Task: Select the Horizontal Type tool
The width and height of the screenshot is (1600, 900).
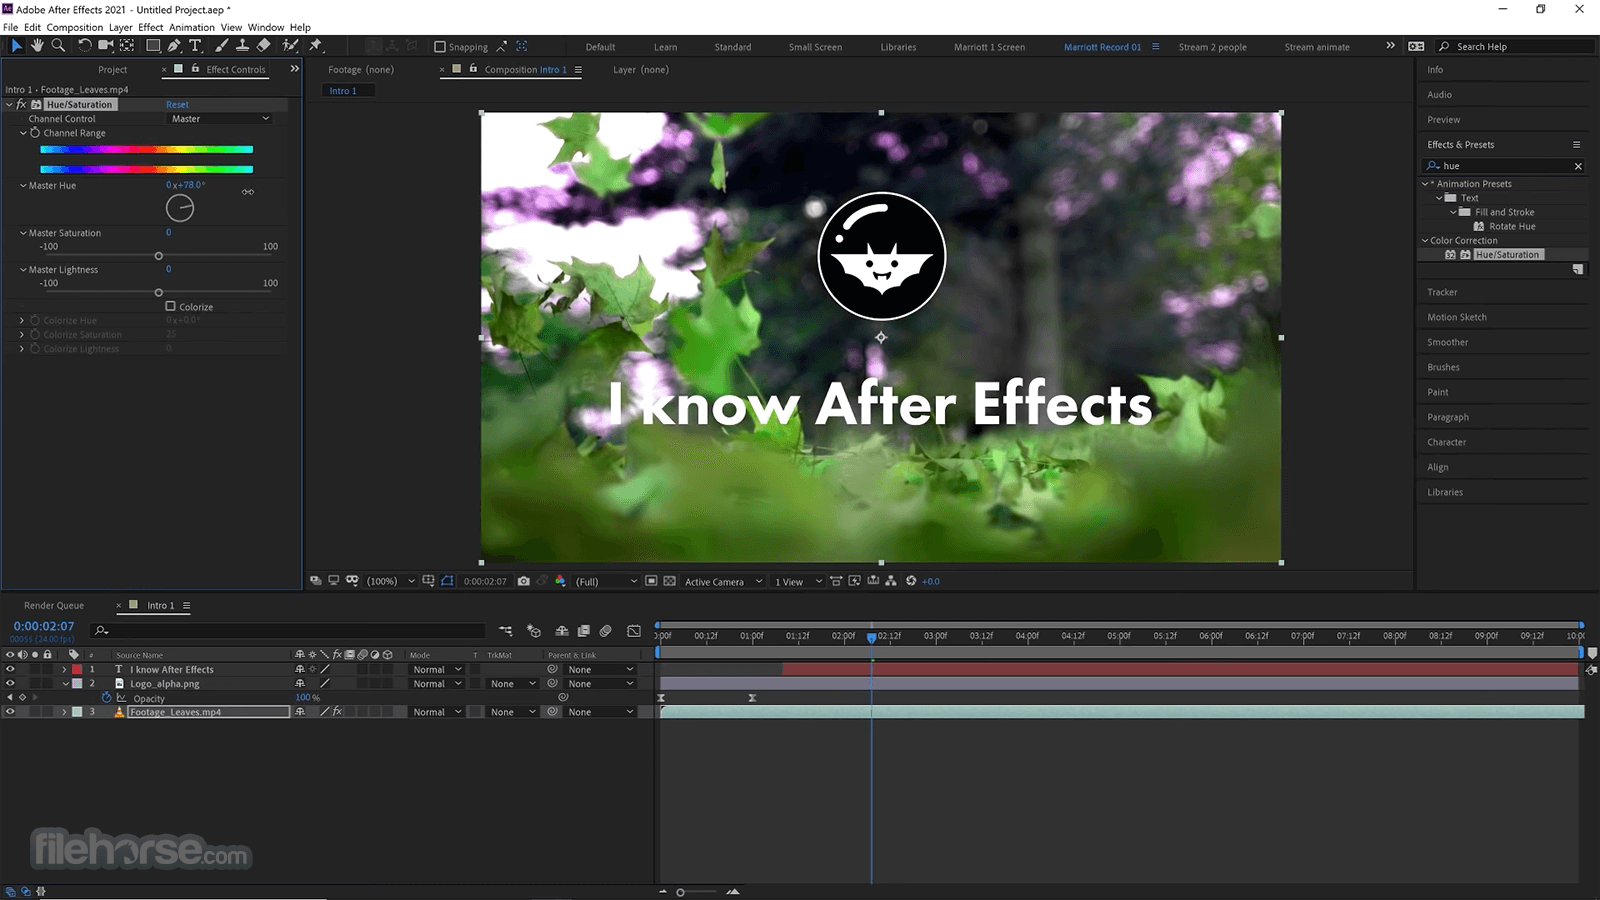Action: [195, 46]
